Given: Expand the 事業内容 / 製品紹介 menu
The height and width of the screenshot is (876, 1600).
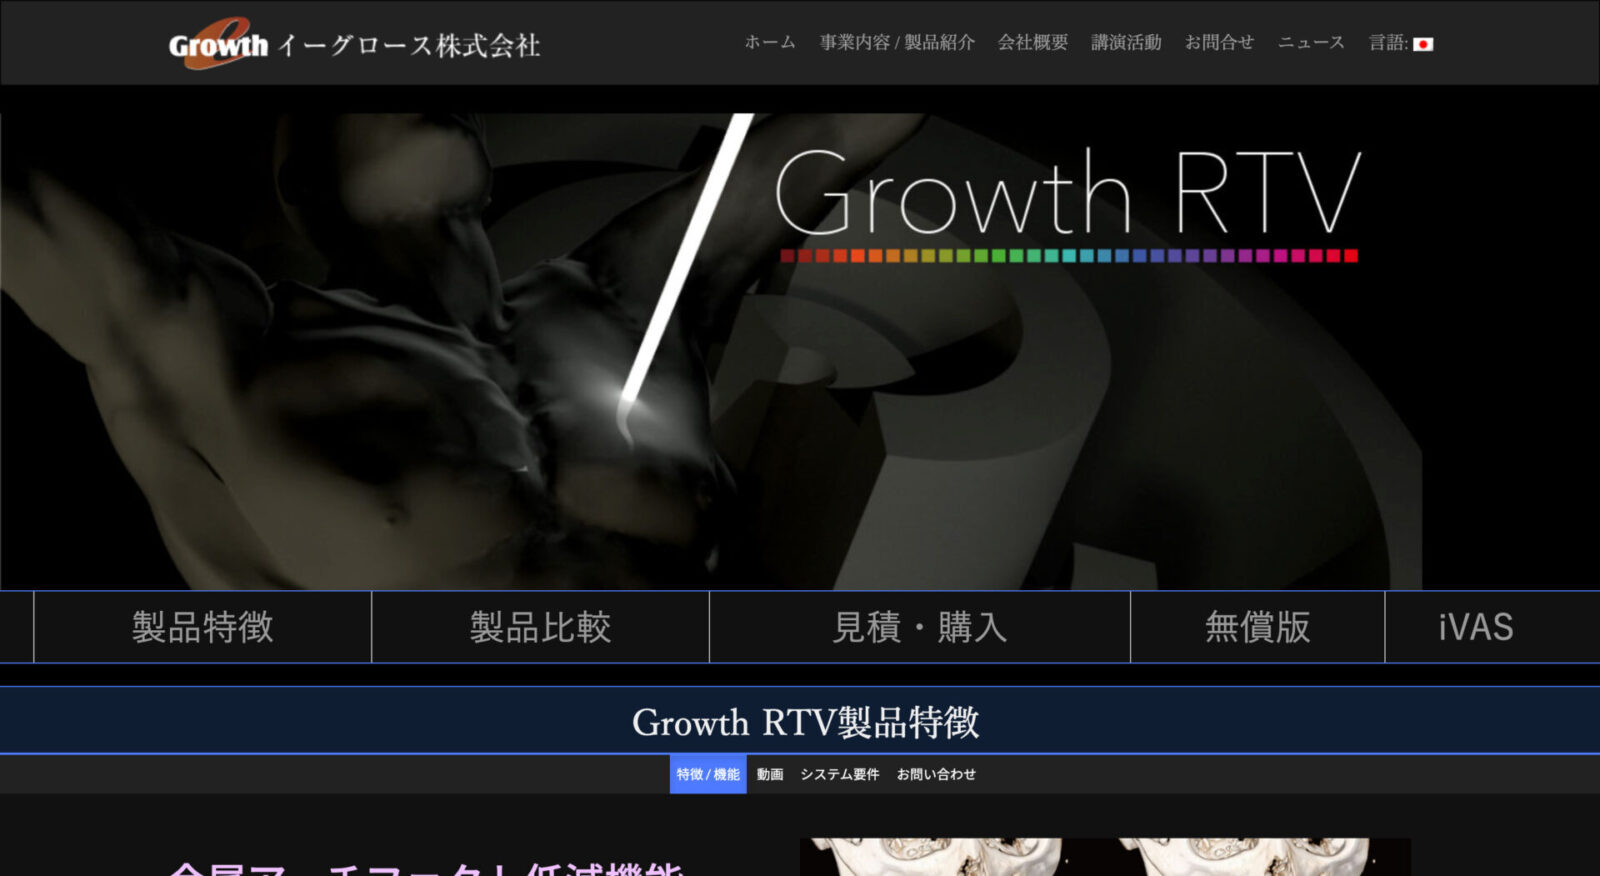Looking at the screenshot, I should (896, 42).
